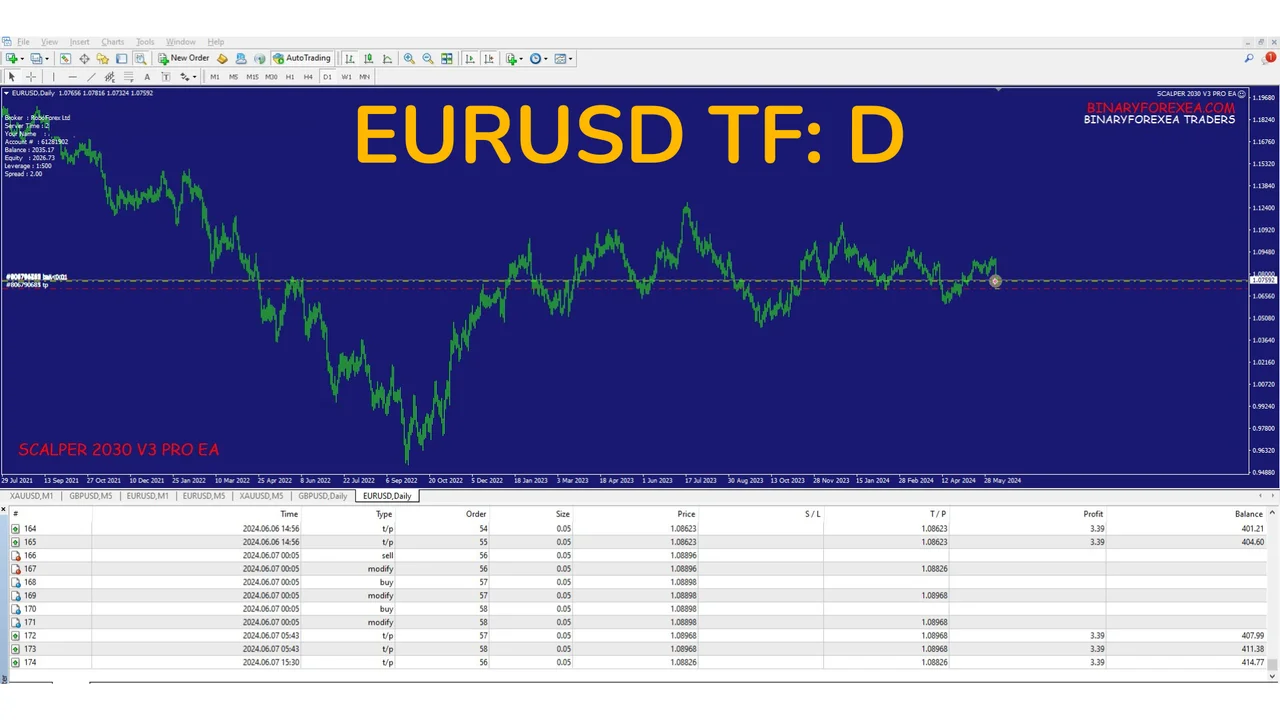Switch chart to line chart view
The height and width of the screenshot is (720, 1280).
[x=388, y=59]
